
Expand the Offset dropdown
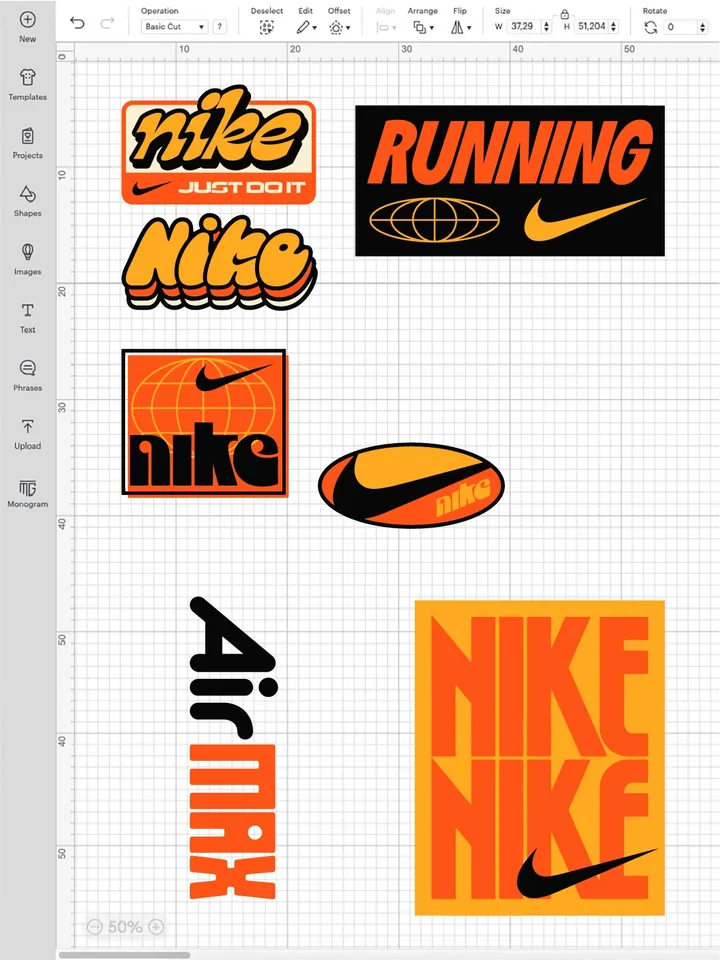click(x=339, y=28)
